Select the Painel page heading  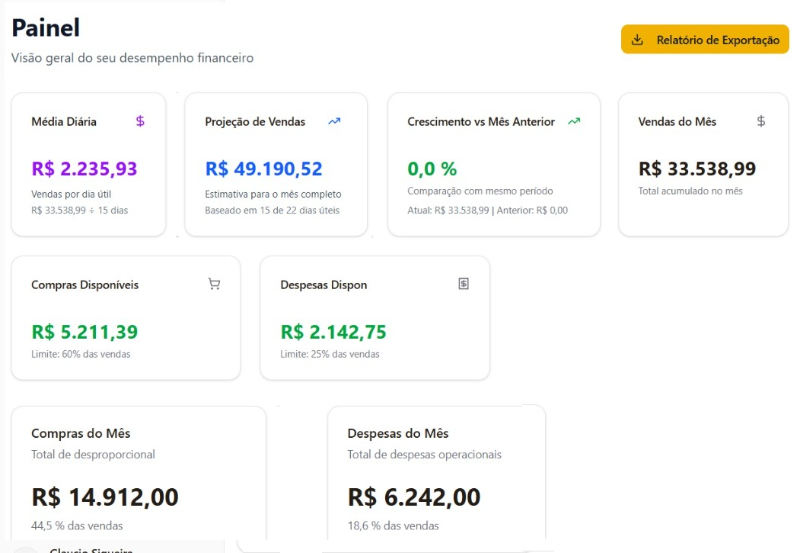tap(45, 28)
